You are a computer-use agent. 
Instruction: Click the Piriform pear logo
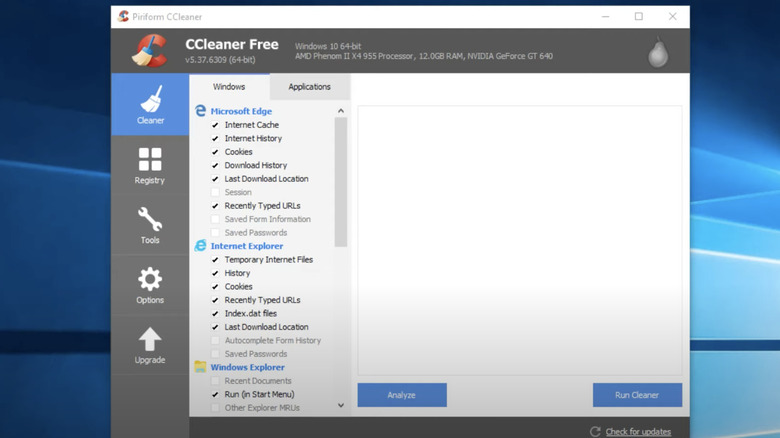(658, 52)
